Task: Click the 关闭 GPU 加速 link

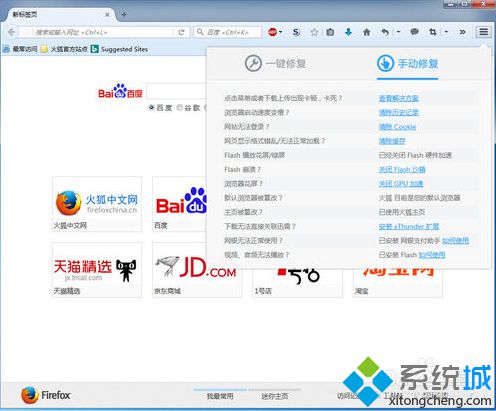Action: coord(401,184)
